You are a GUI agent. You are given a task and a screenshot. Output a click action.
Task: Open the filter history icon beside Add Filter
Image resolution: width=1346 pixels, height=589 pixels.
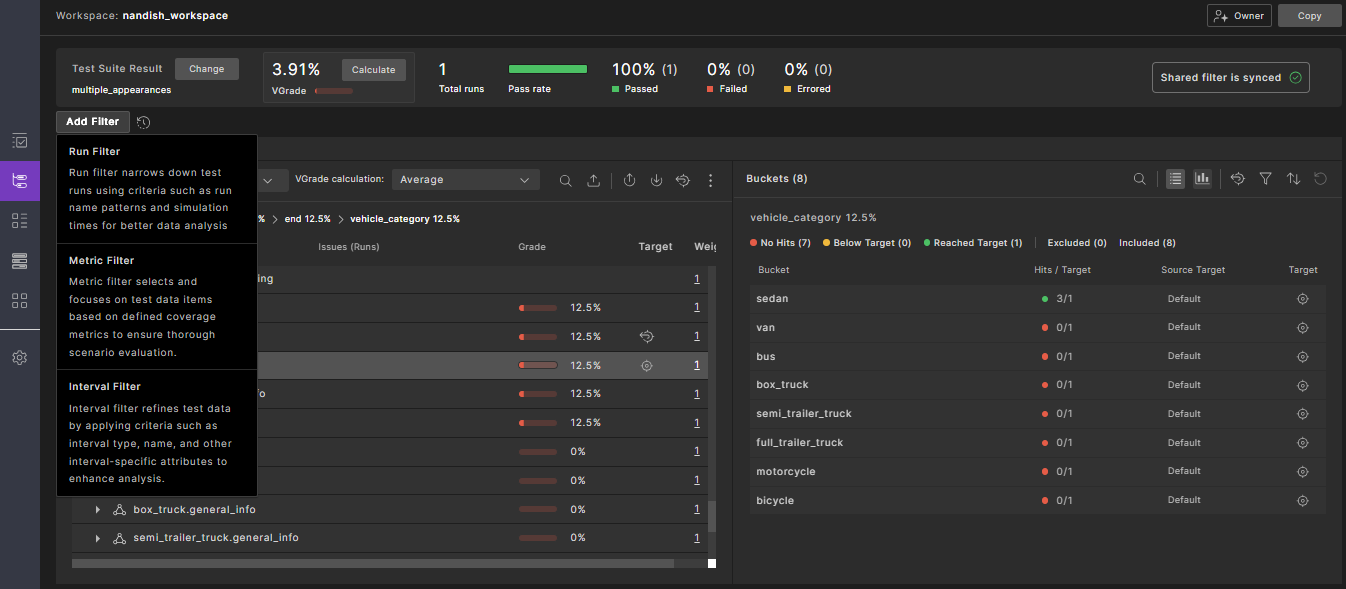click(x=144, y=122)
